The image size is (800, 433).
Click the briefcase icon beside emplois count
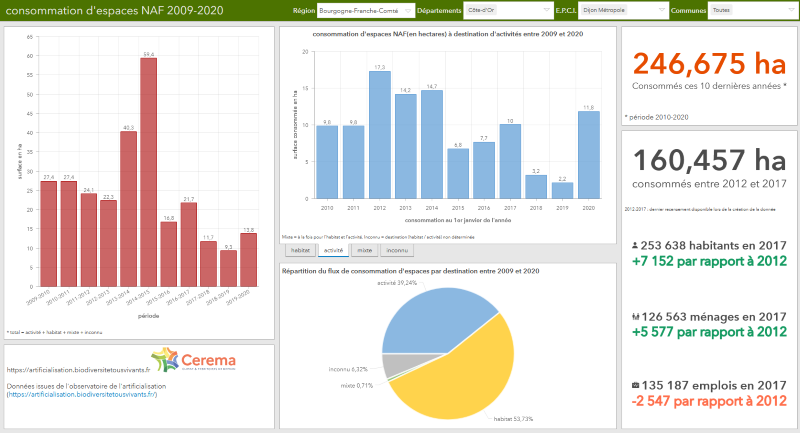pos(637,384)
